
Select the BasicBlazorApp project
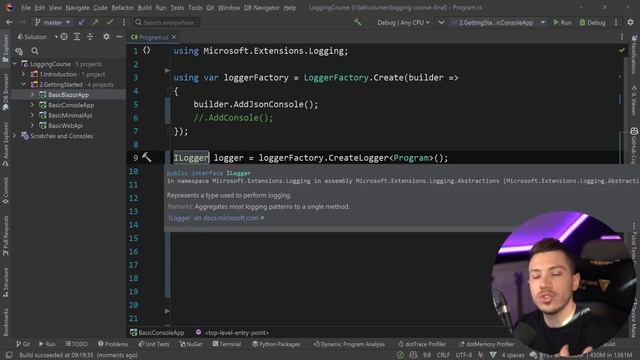[68, 95]
